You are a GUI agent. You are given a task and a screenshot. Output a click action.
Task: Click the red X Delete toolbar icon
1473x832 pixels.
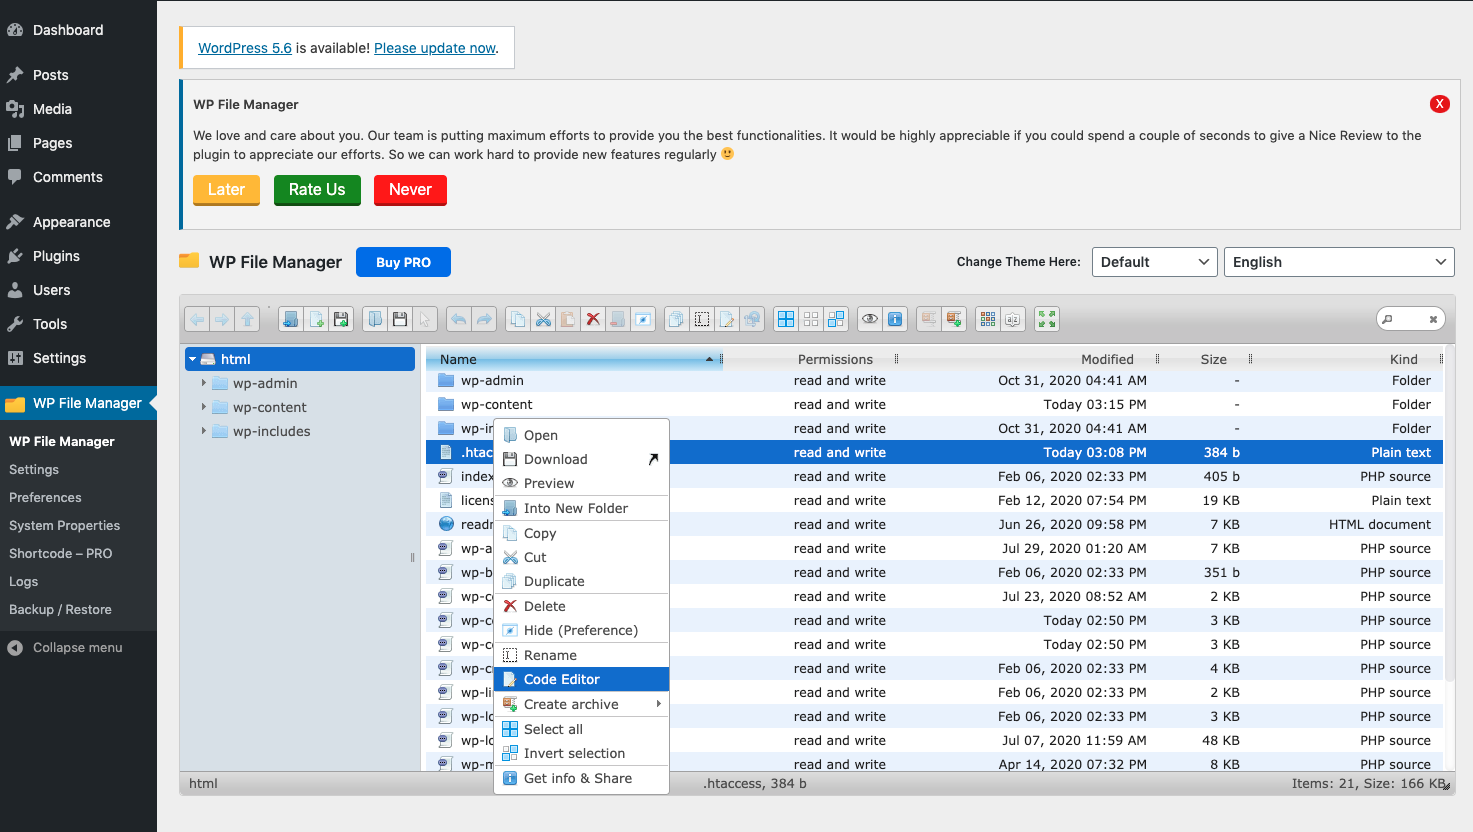coord(593,319)
